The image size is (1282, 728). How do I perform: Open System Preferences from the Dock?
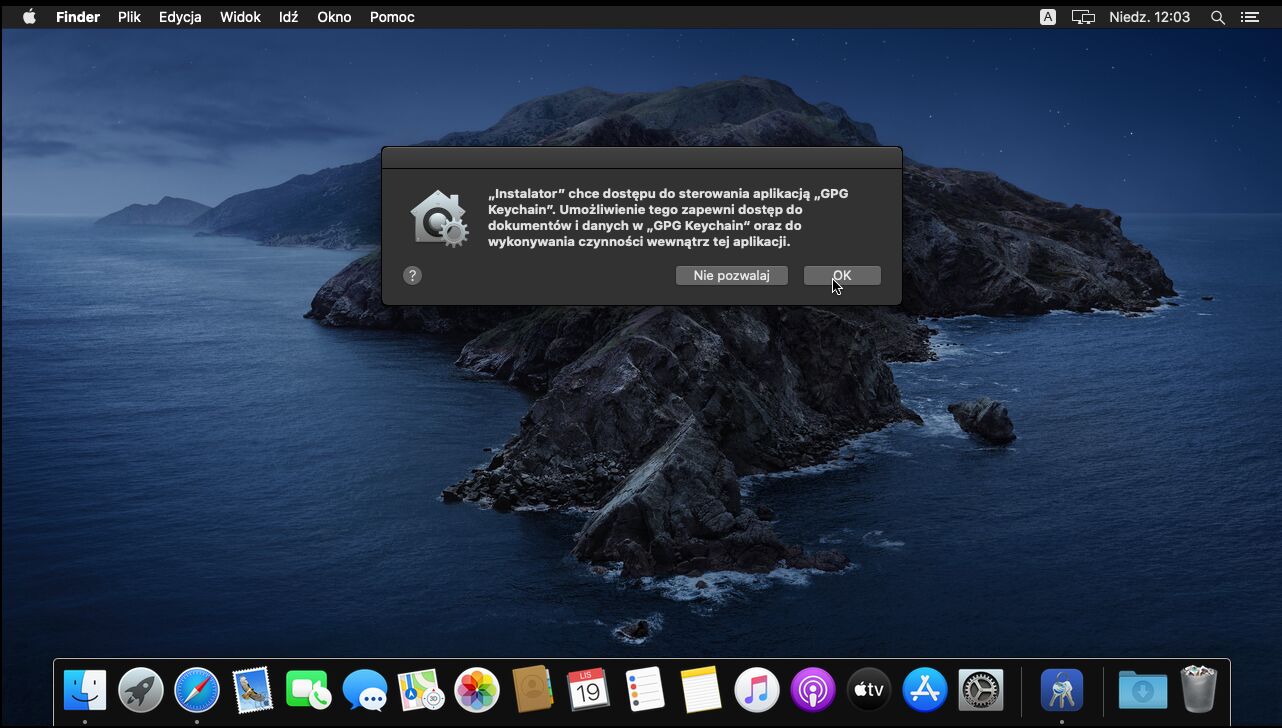980,689
